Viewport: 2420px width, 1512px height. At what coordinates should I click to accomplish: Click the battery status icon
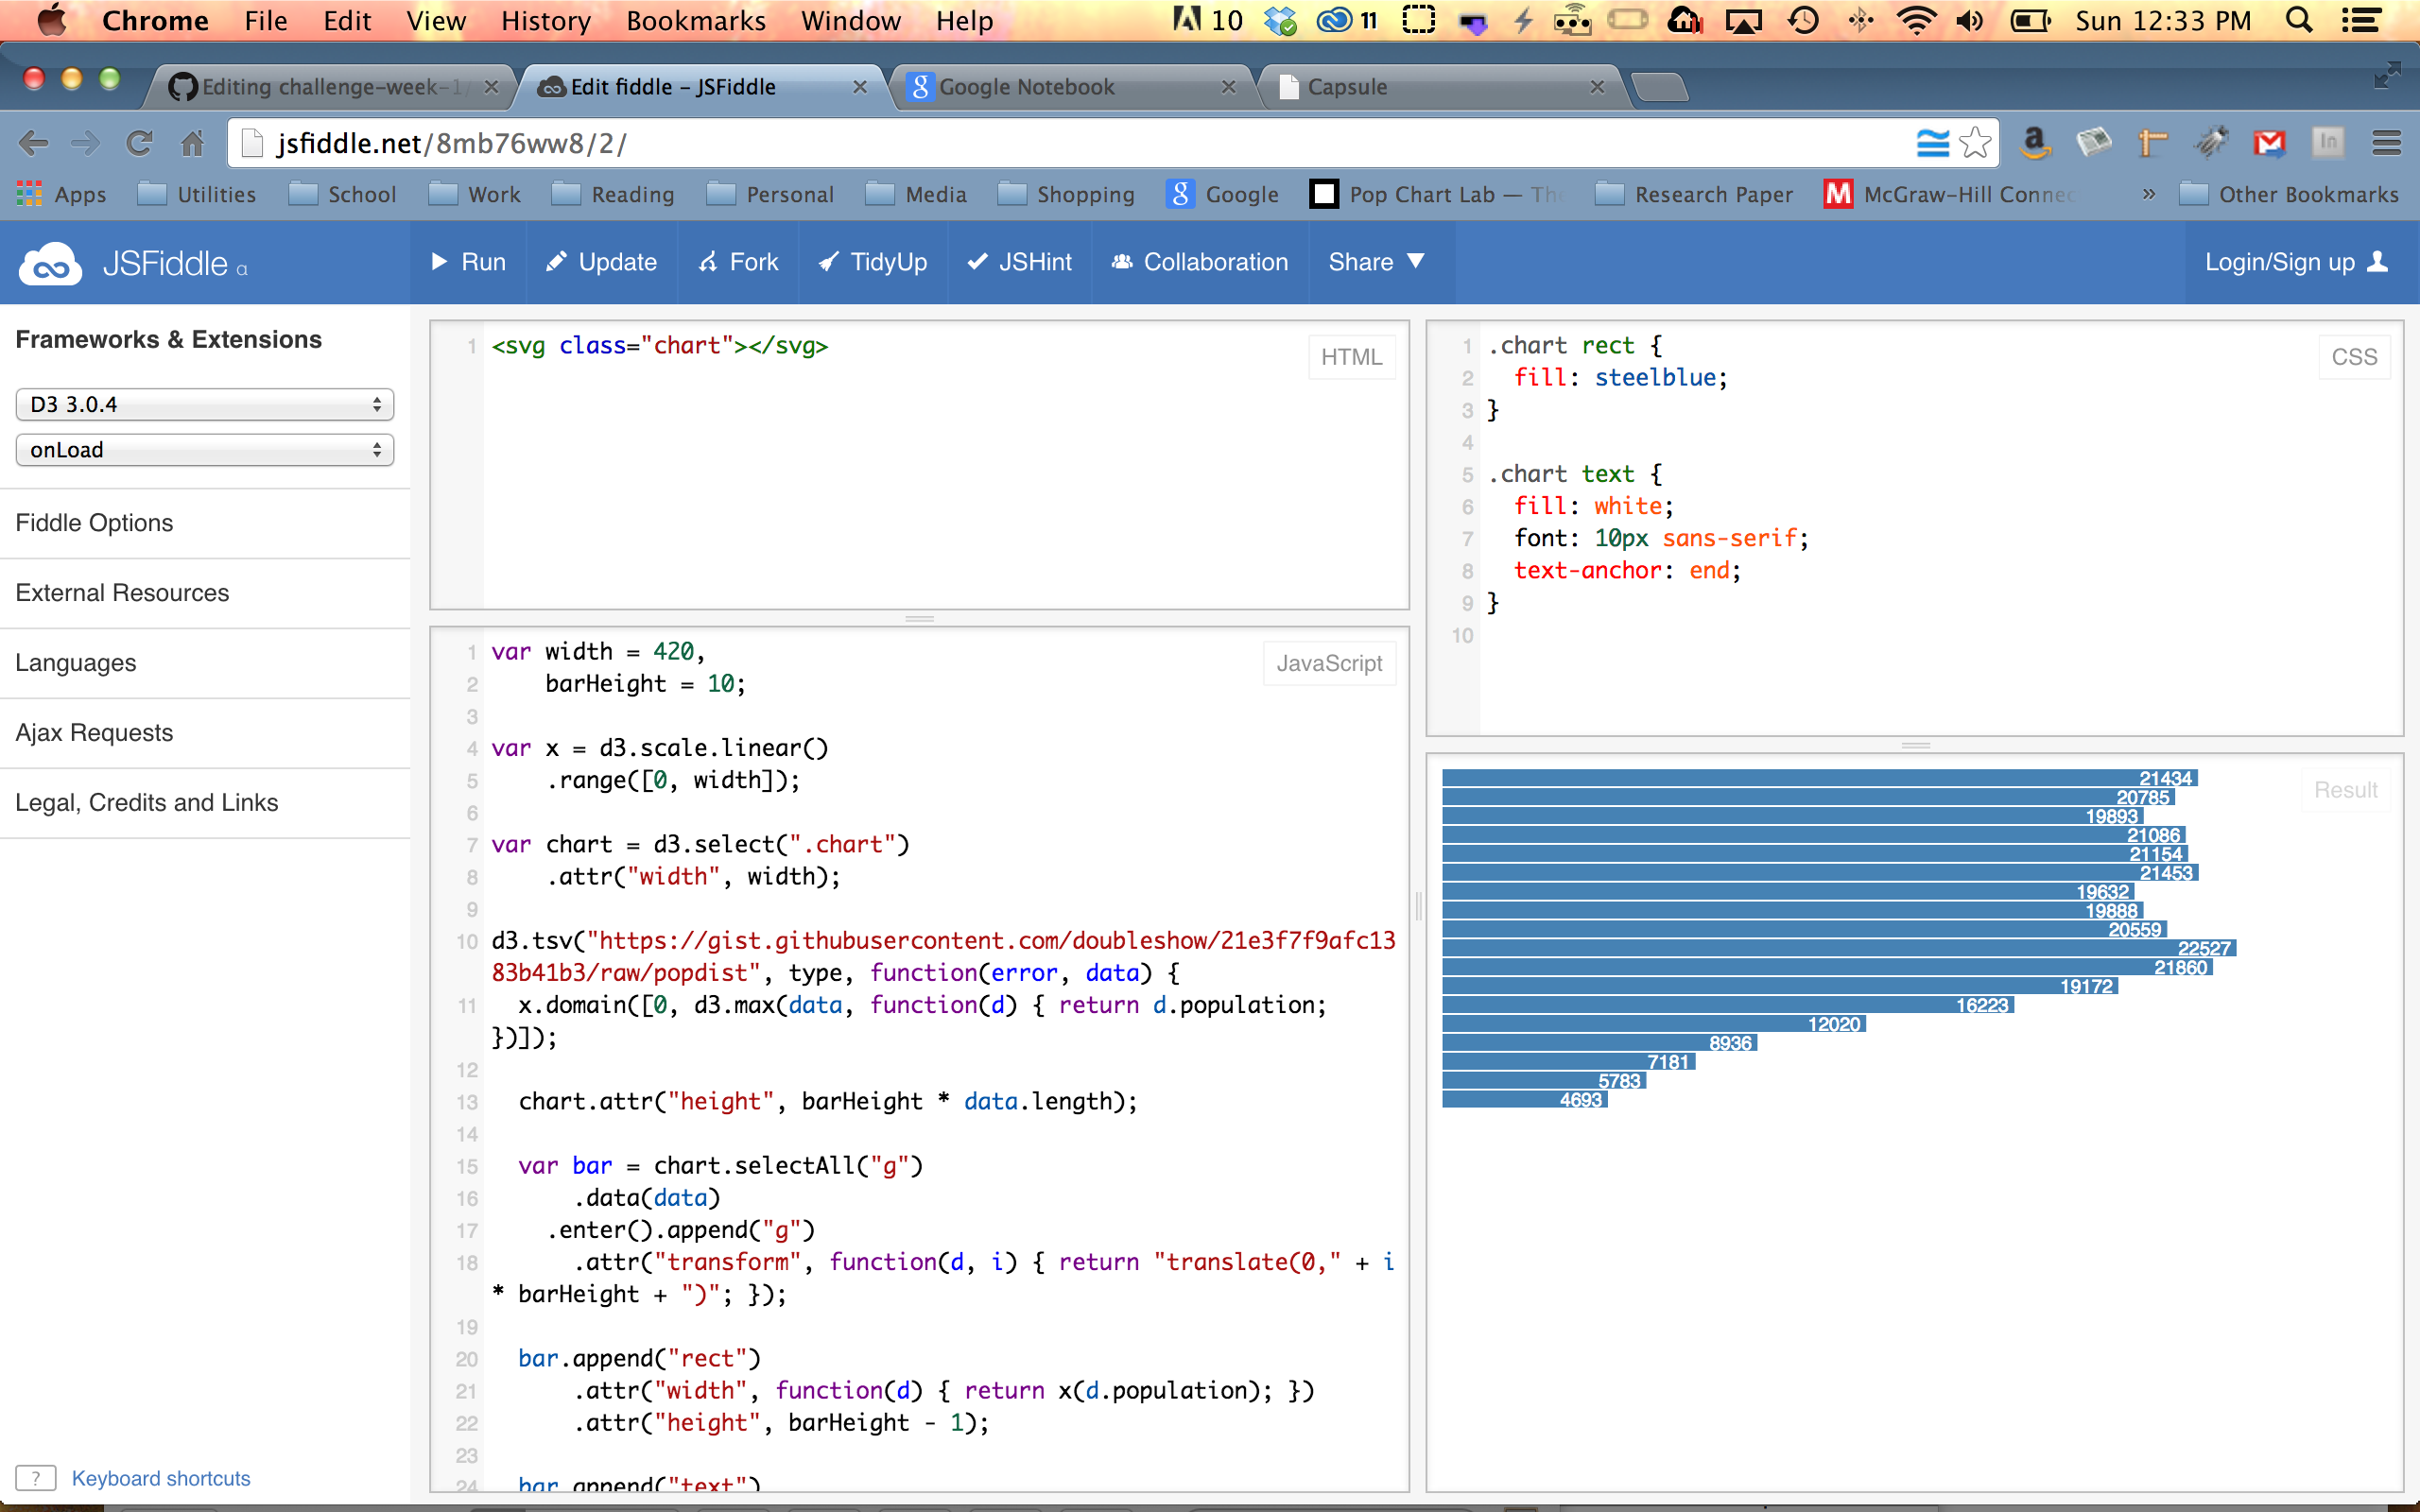pos(2031,20)
